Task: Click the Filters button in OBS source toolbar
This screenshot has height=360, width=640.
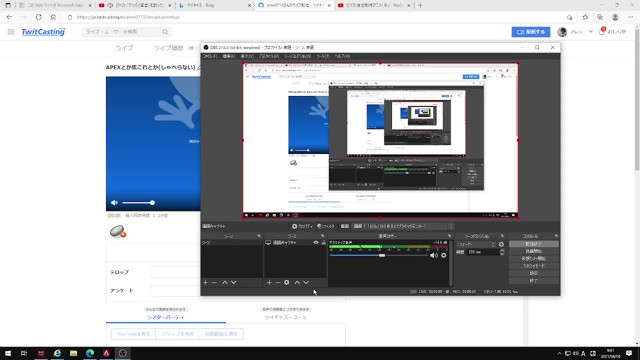Action: click(x=326, y=226)
